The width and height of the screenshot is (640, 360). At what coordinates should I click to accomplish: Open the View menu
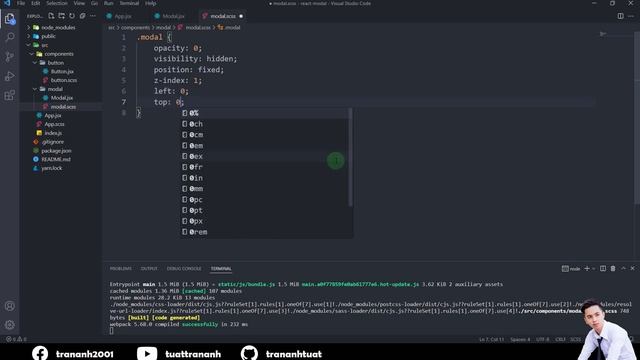click(79, 3)
